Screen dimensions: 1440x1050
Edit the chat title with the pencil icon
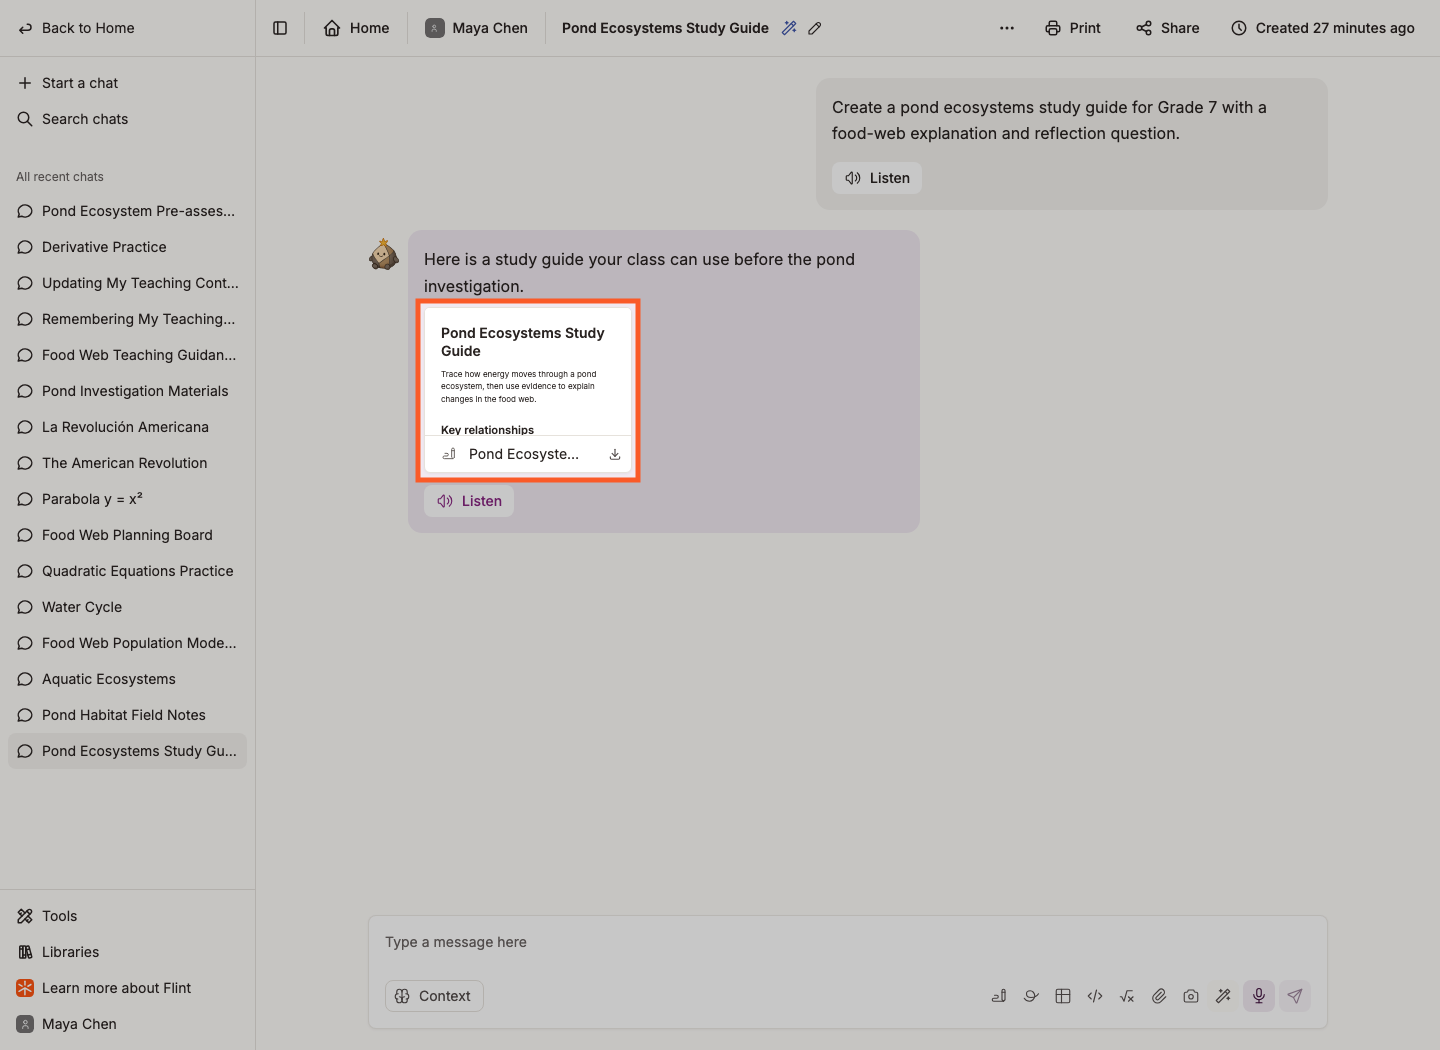pyautogui.click(x=815, y=28)
